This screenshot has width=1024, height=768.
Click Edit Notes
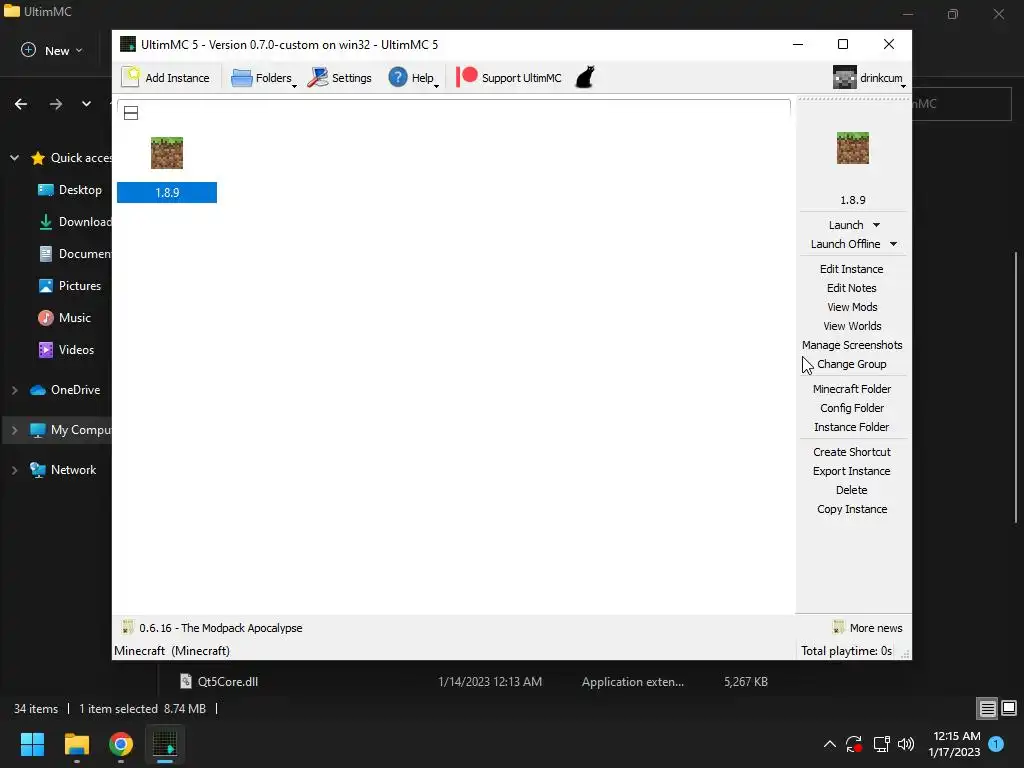click(x=852, y=288)
